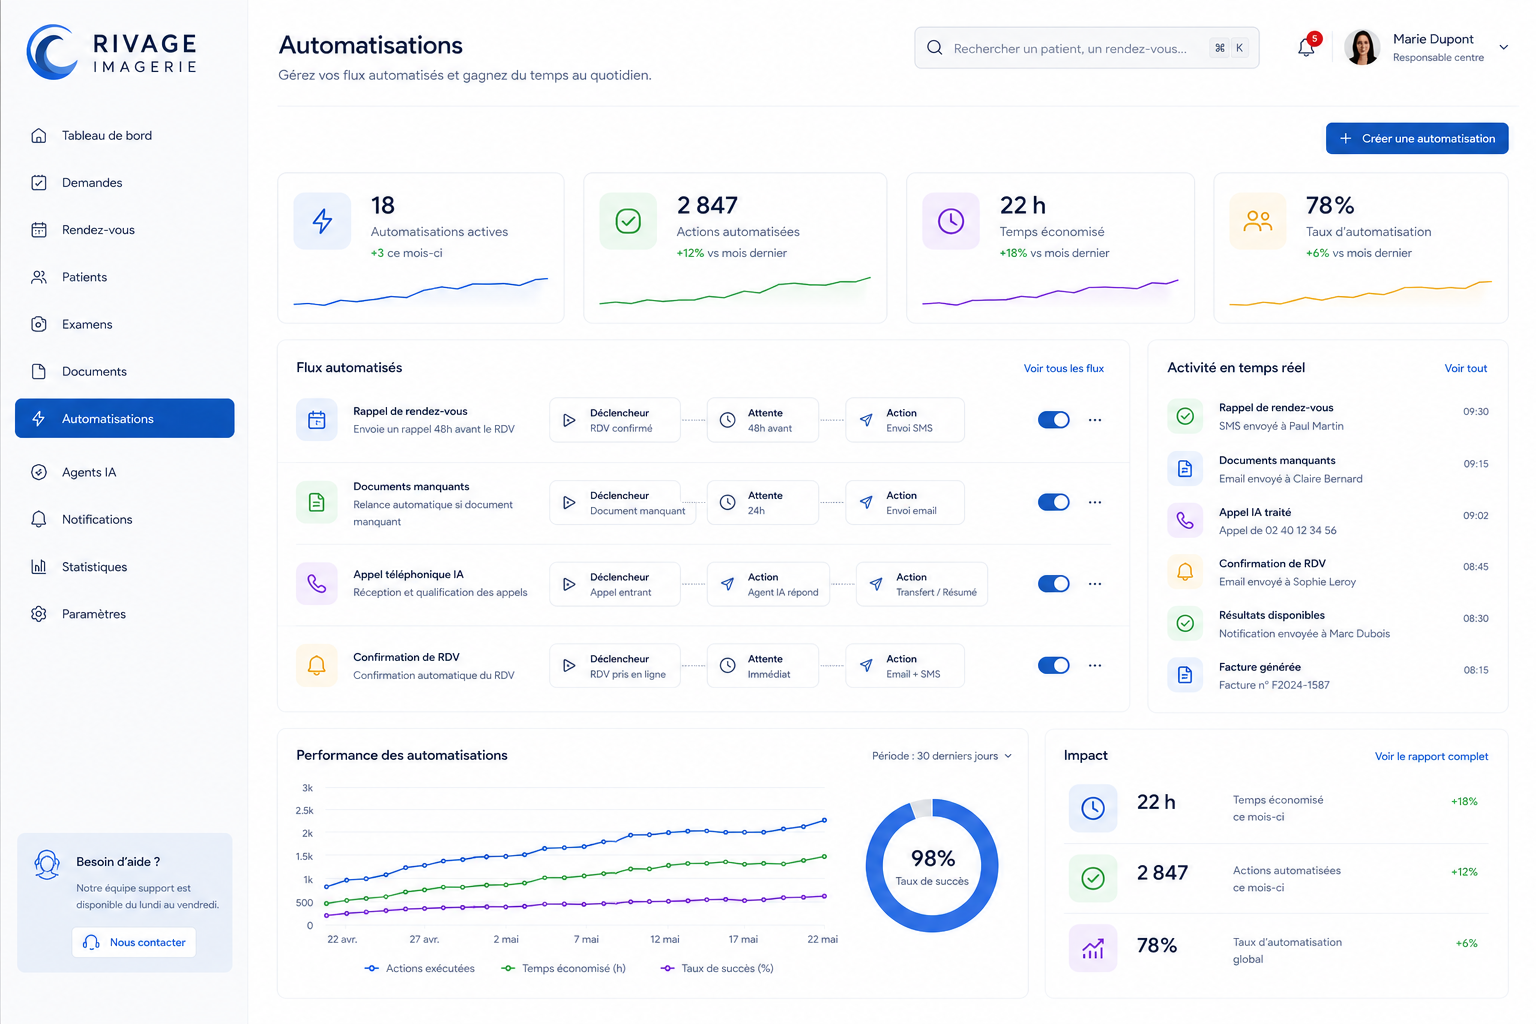Open more options for Appel téléphonique IA flow
Viewport: 1536px width, 1024px height.
coord(1095,583)
